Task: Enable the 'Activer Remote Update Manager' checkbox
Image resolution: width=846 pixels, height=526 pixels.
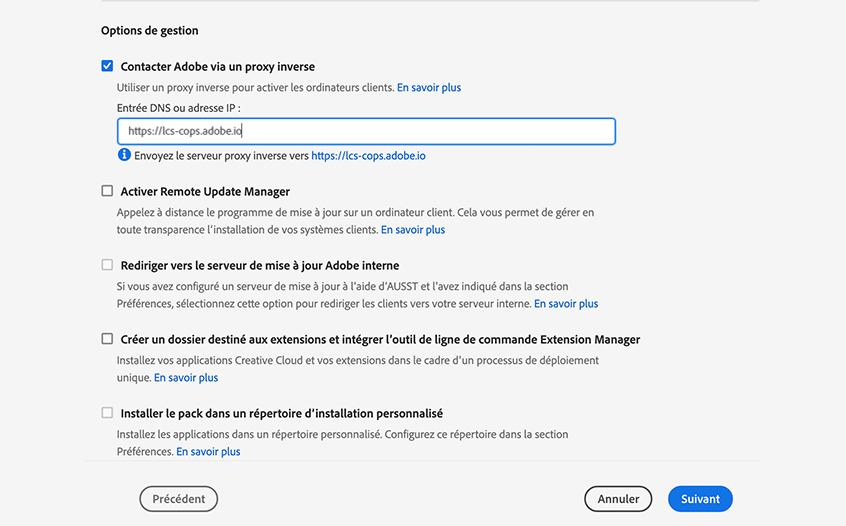Action: (107, 190)
